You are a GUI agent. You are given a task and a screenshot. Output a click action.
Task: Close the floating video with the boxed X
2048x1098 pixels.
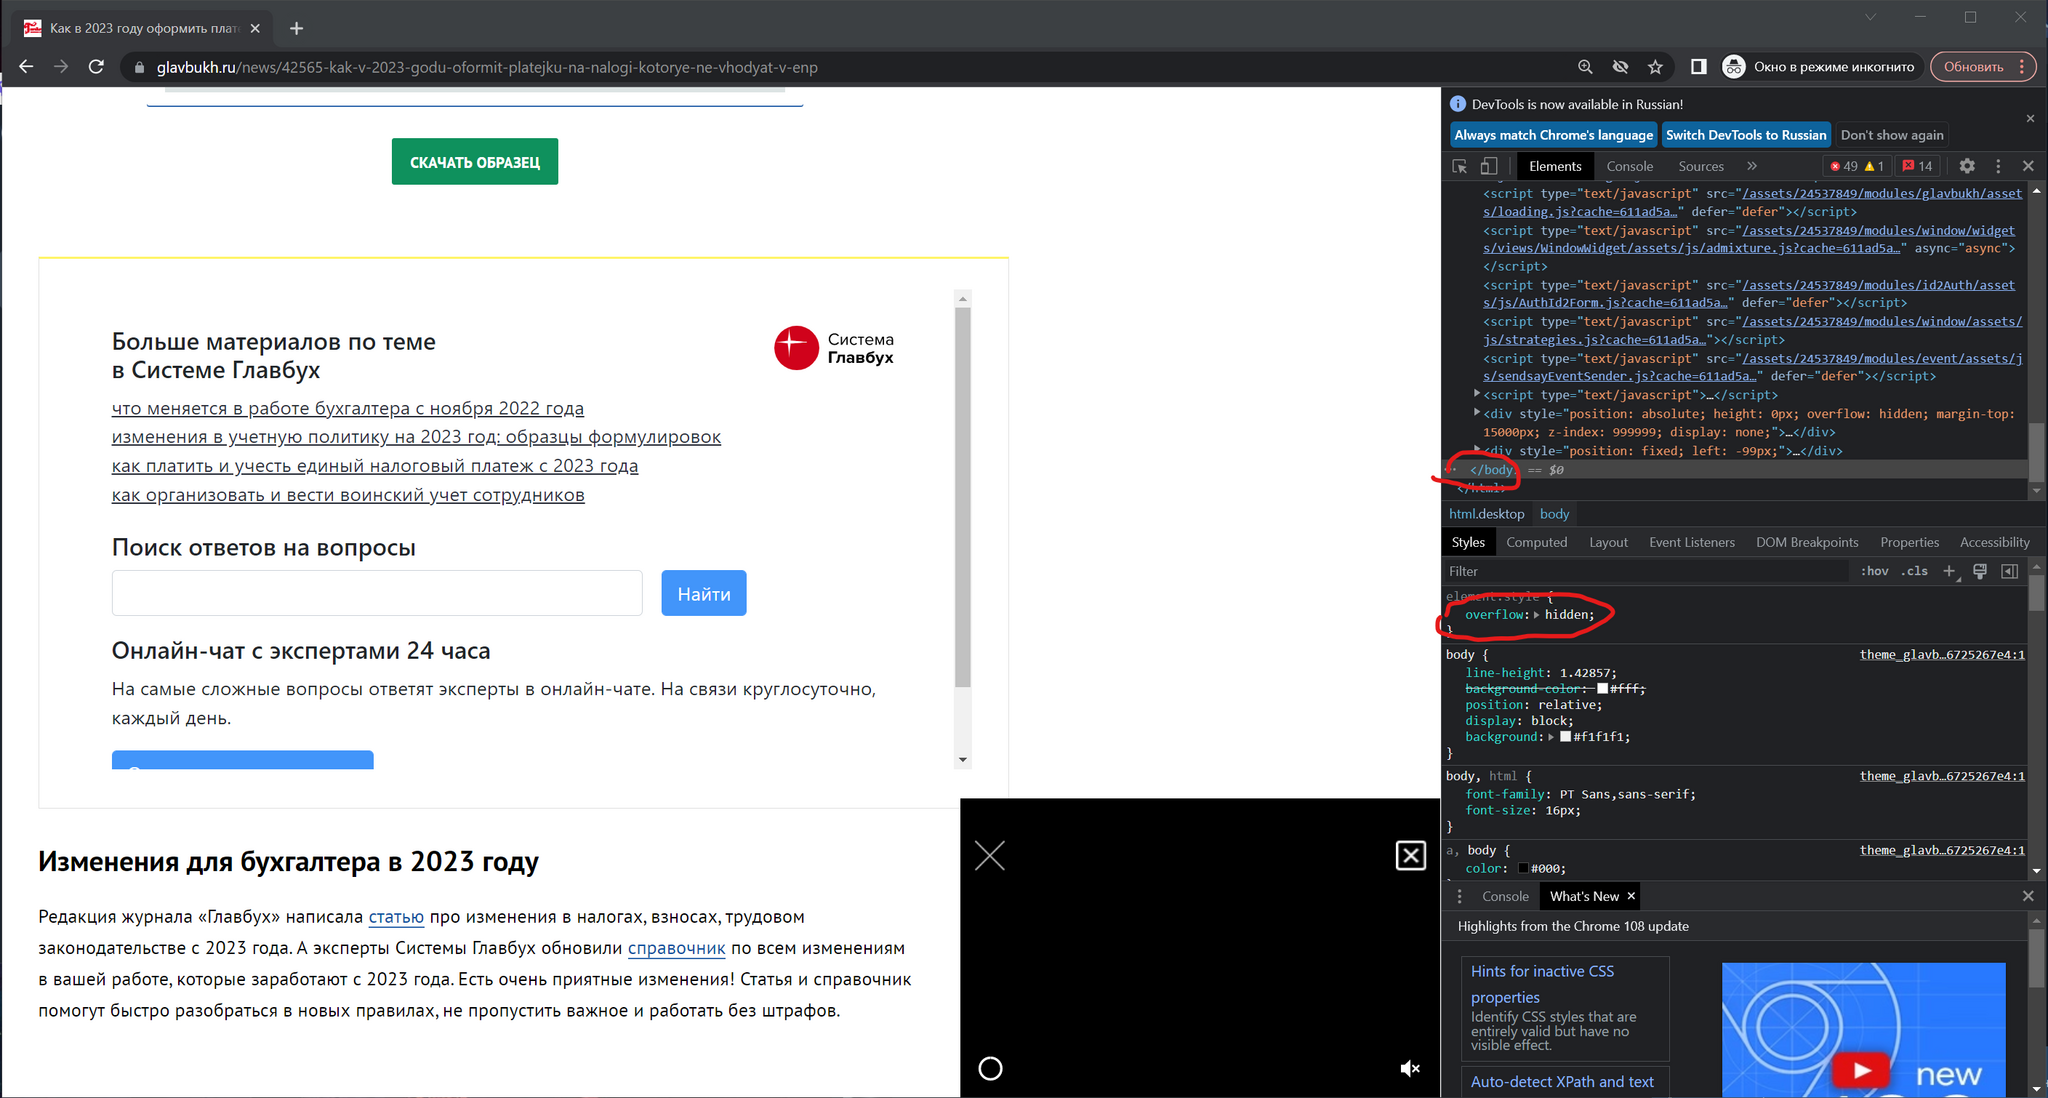[x=1410, y=855]
